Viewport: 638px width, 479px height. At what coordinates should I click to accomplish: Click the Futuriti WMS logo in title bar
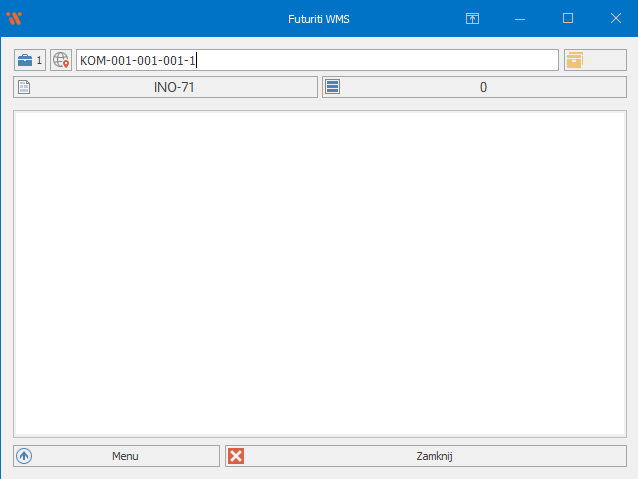pyautogui.click(x=14, y=18)
